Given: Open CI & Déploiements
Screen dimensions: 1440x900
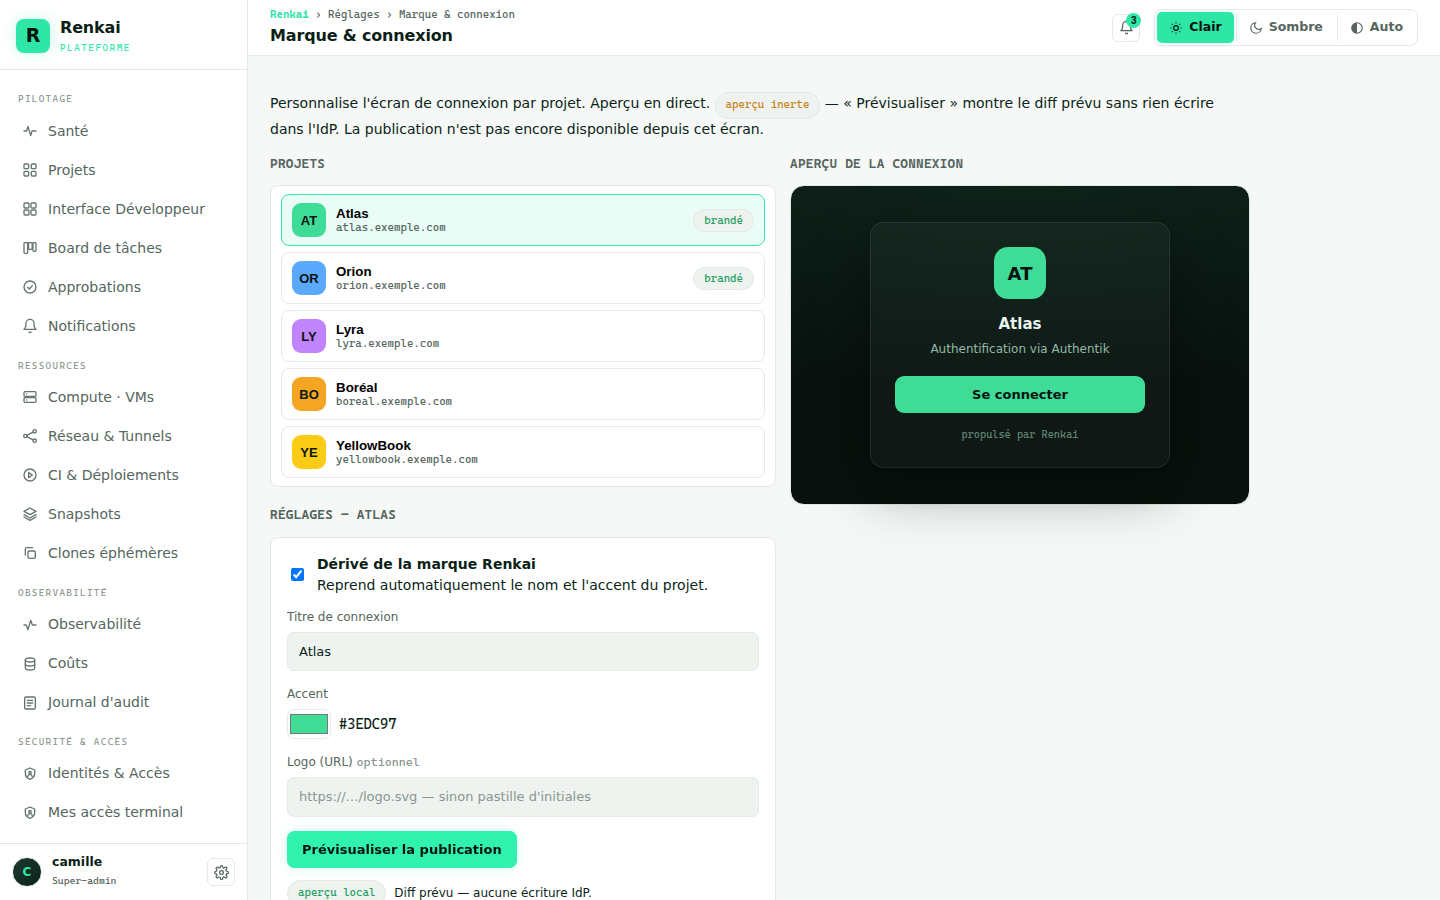Looking at the screenshot, I should (x=123, y=475).
